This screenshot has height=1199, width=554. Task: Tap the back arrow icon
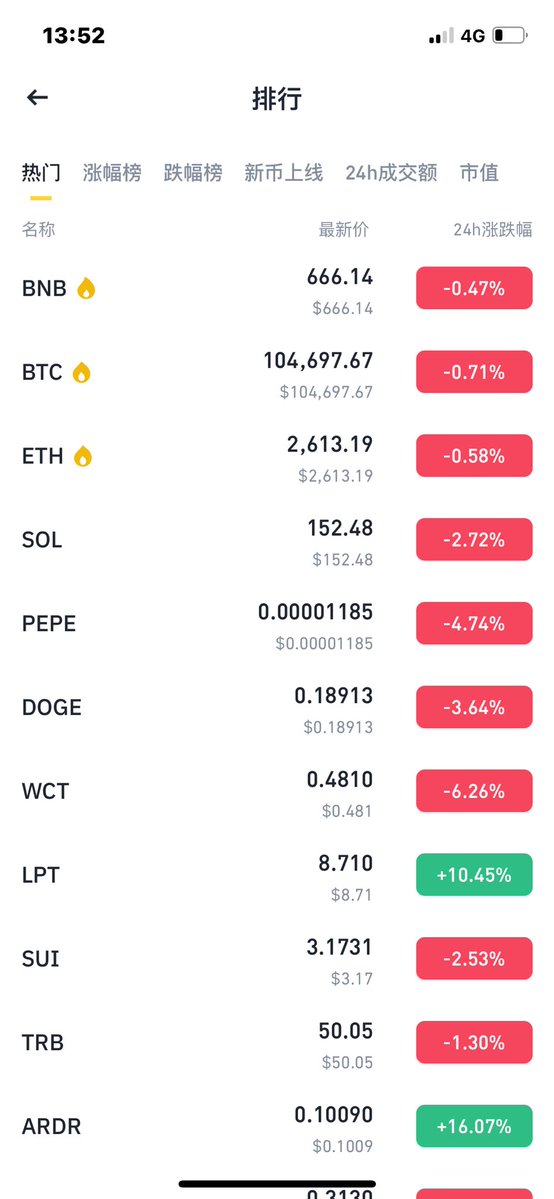tap(37, 97)
